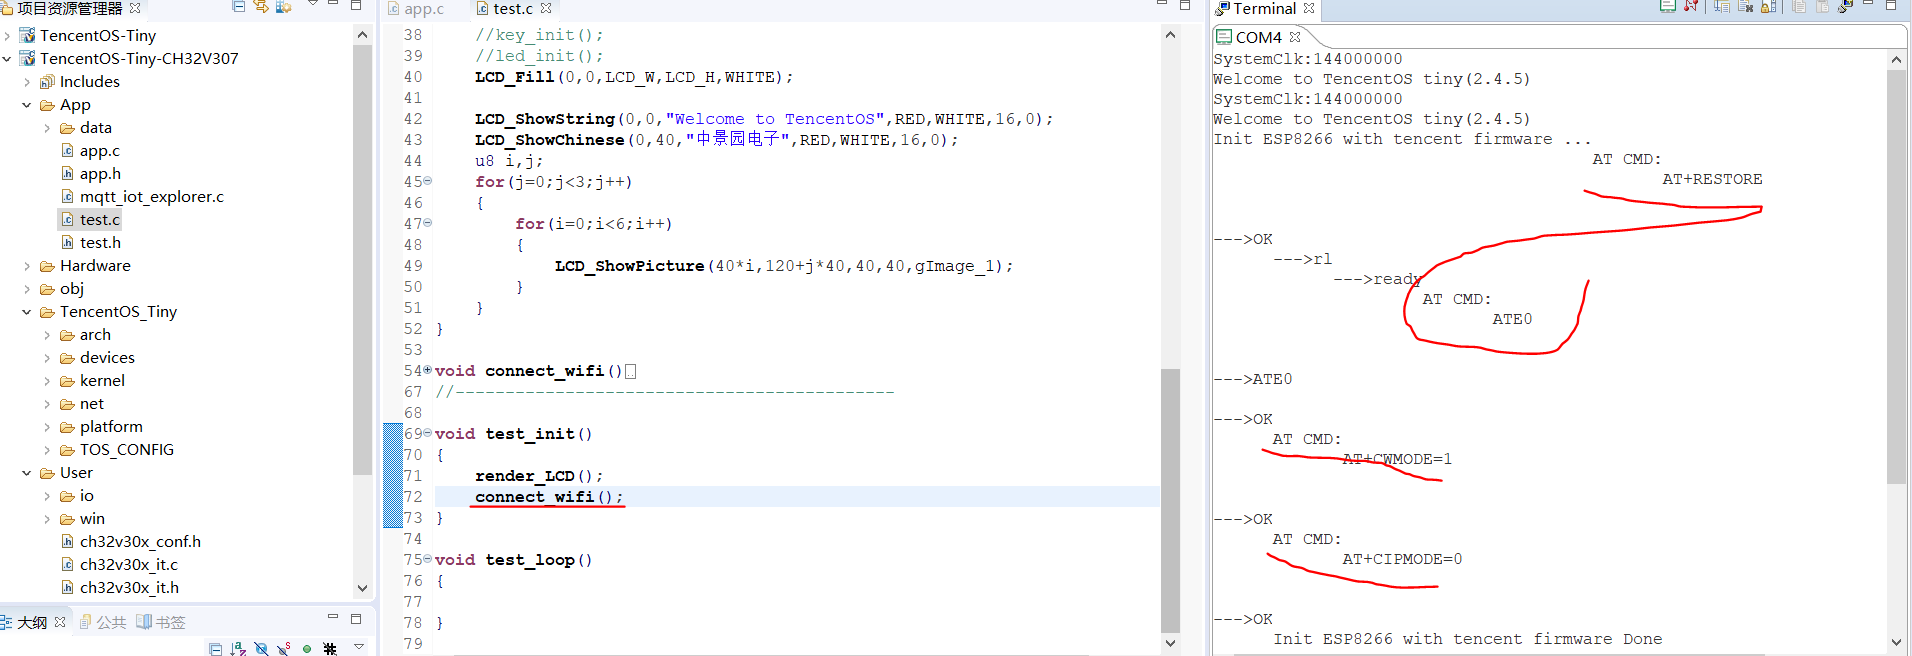Click the green dot icon in outline toolbar
The image size is (1912, 656).
(x=307, y=649)
